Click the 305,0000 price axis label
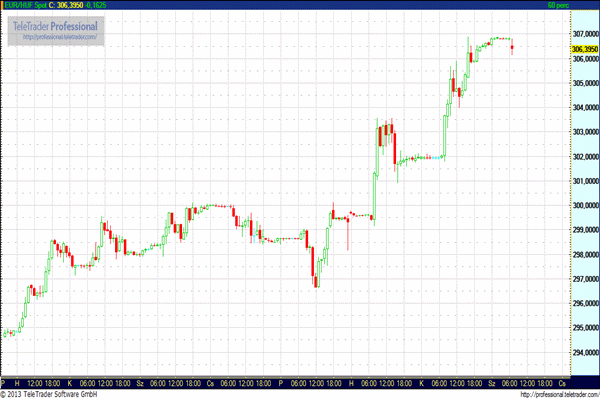 (584, 83)
